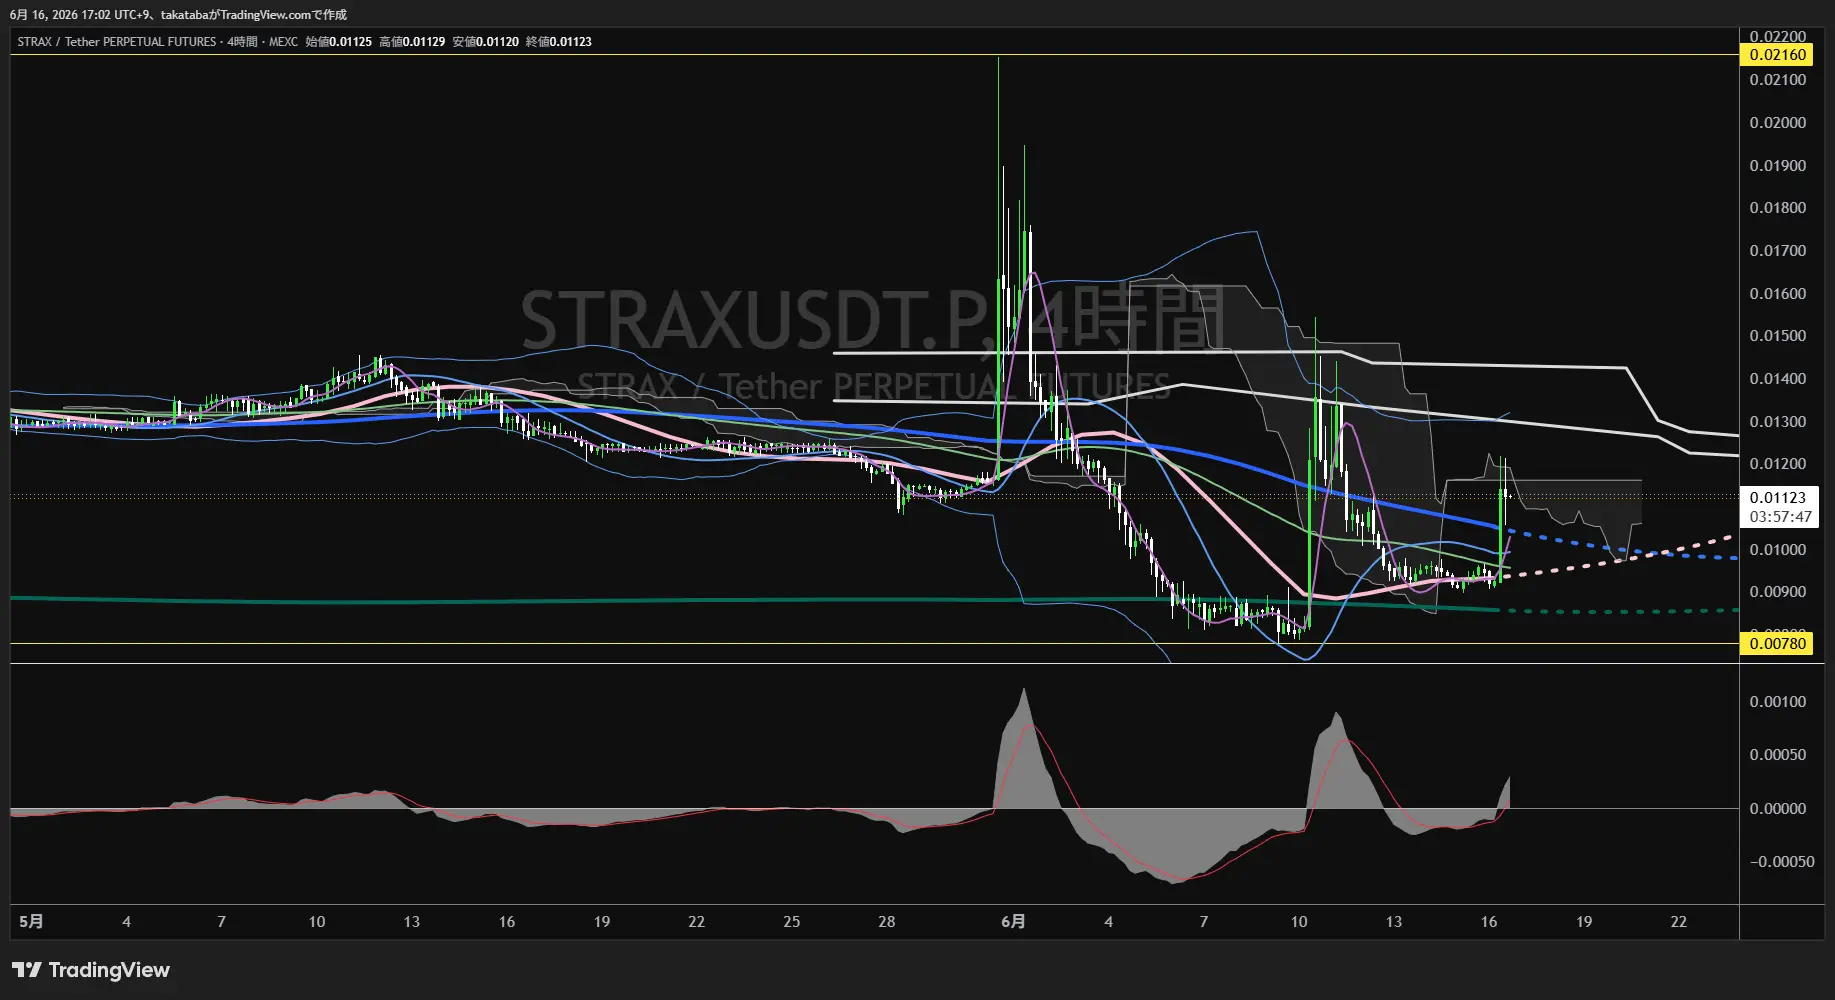Click the 0.01600 price axis label
This screenshot has height=1000, width=1835.
1778,294
